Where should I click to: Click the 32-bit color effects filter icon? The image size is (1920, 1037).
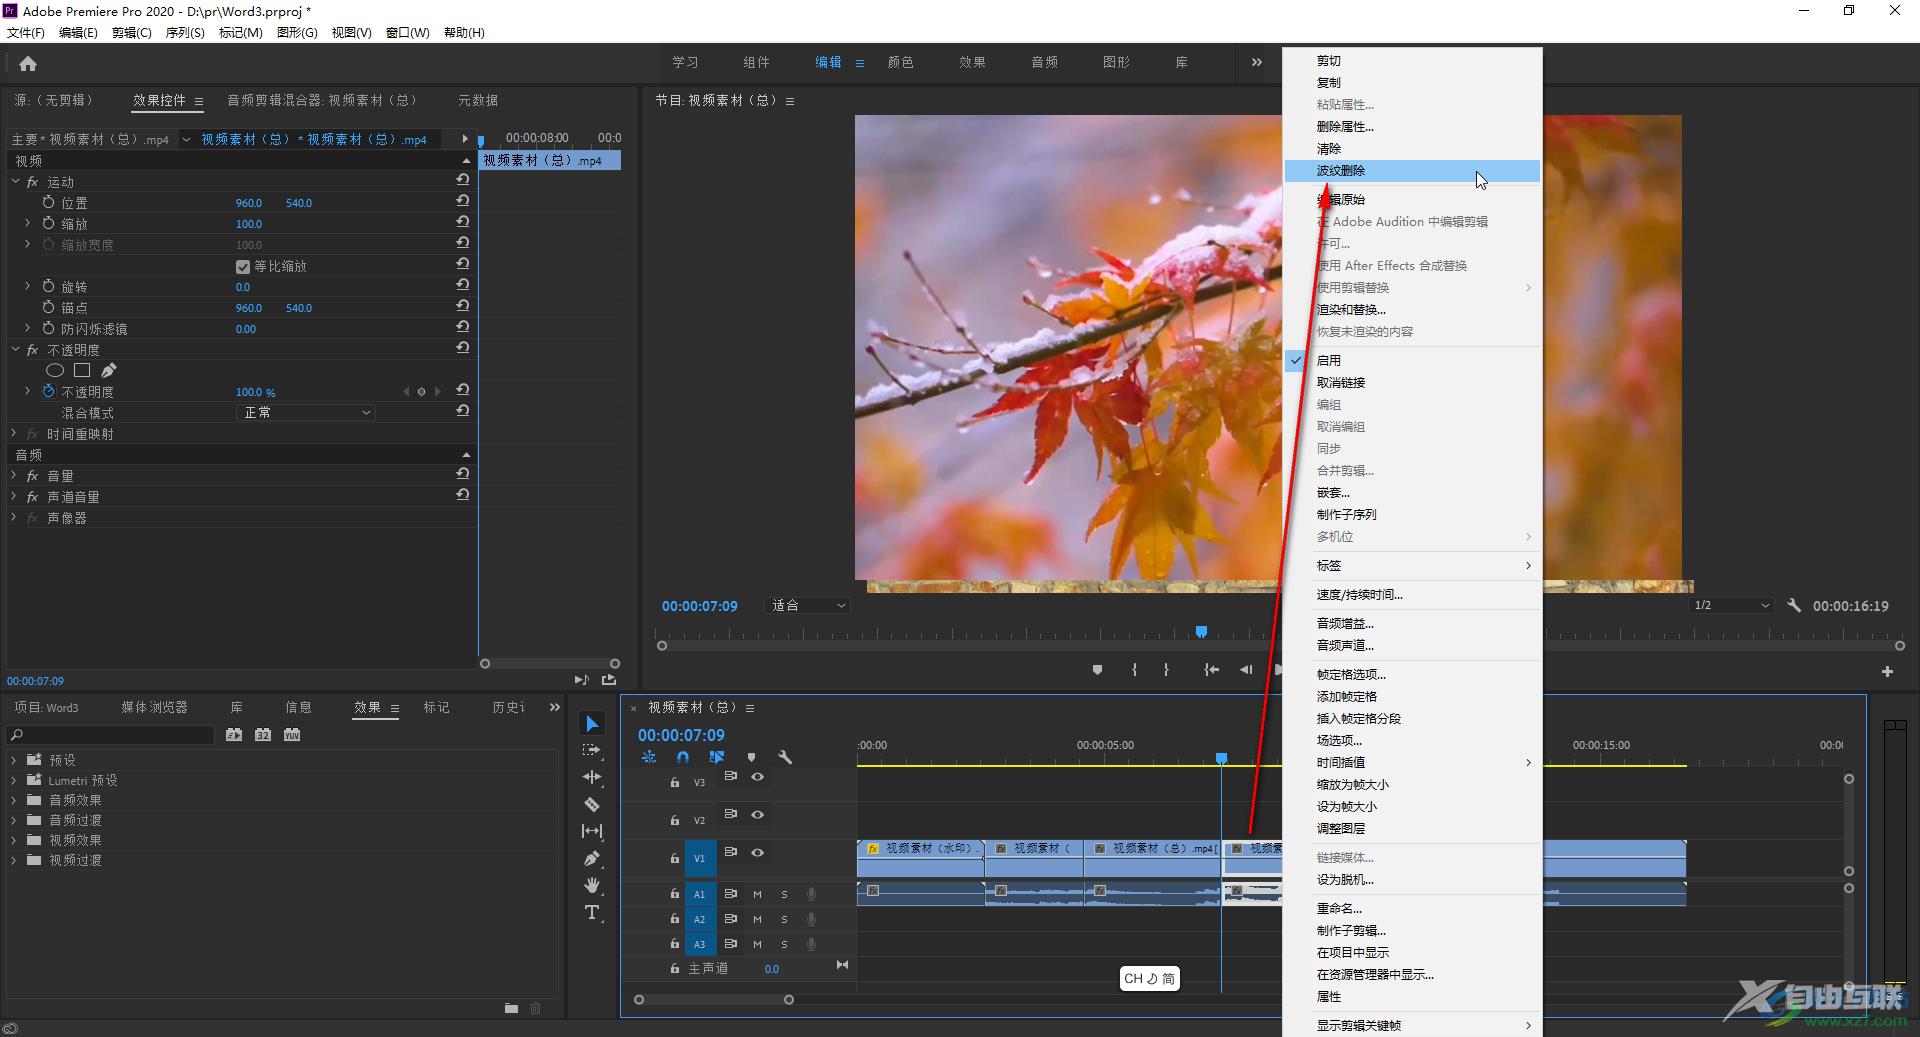click(263, 734)
